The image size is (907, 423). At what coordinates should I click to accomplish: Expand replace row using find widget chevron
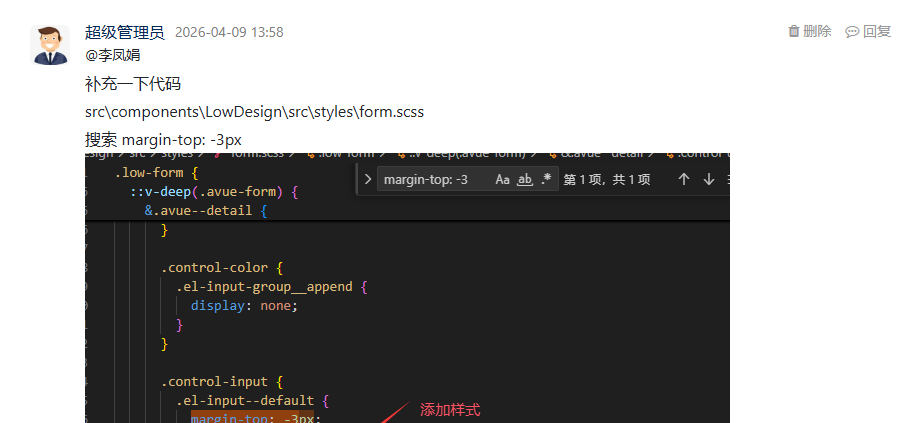click(x=368, y=179)
